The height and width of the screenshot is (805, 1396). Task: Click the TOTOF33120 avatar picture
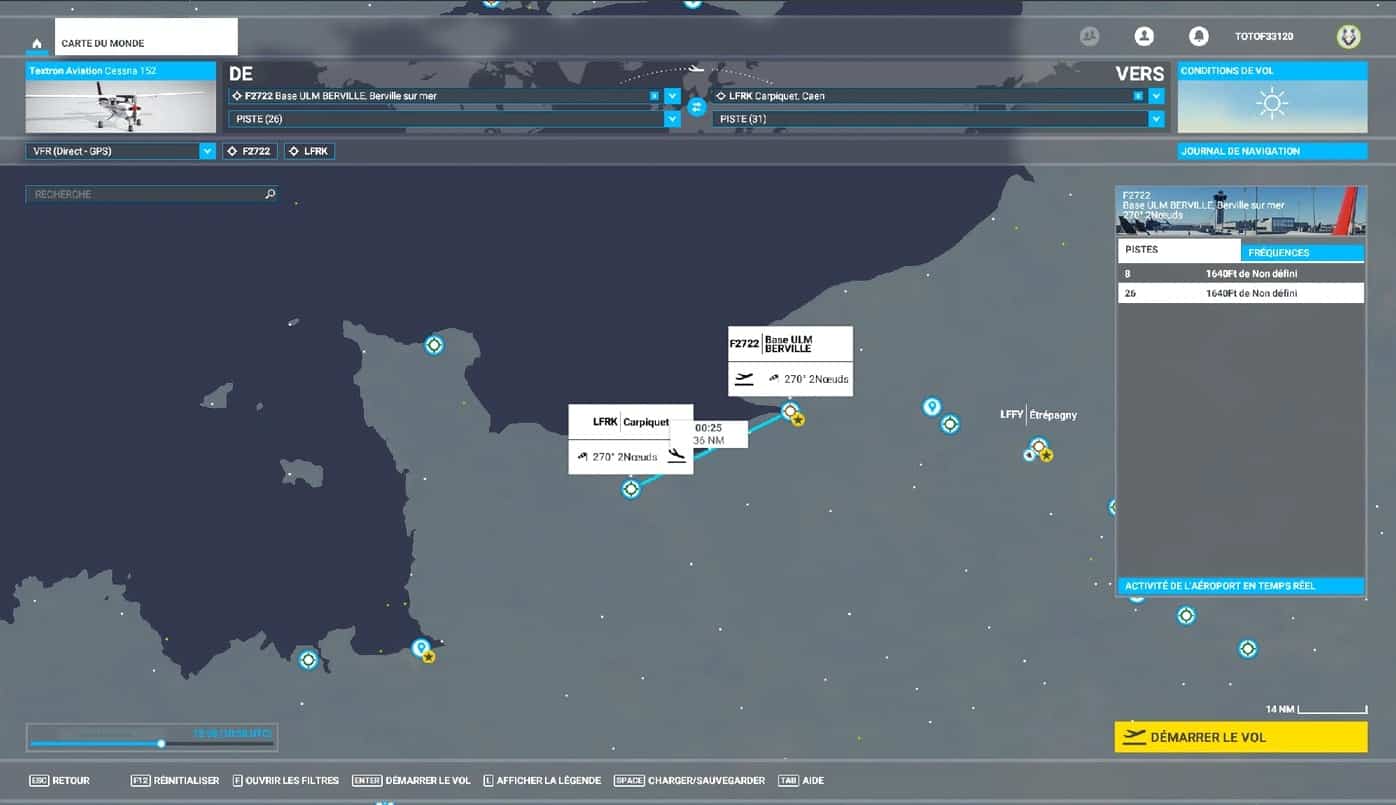tap(1348, 37)
